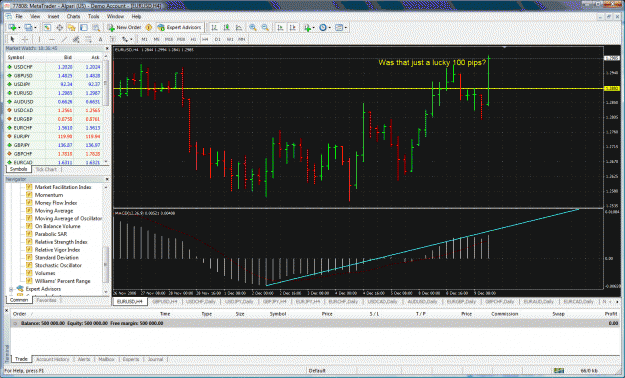Switch to Favorites tab in Navigator
625x378 pixels.
pyautogui.click(x=47, y=300)
